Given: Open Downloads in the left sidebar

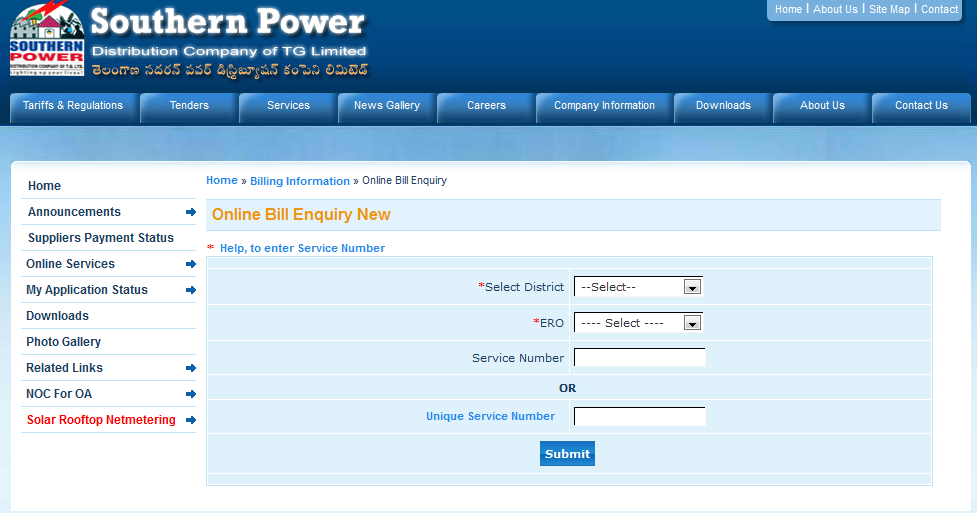Looking at the screenshot, I should (57, 316).
